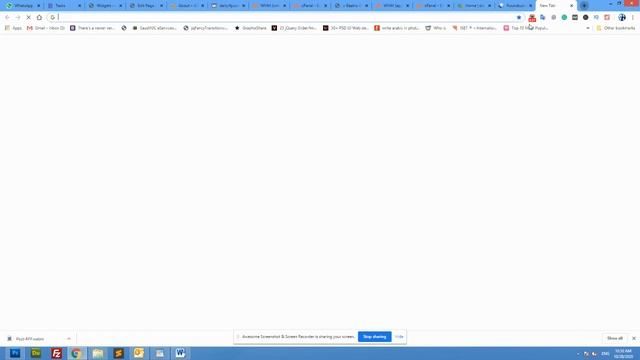
Task: Switch to the Teams tab
Action: pos(64,6)
